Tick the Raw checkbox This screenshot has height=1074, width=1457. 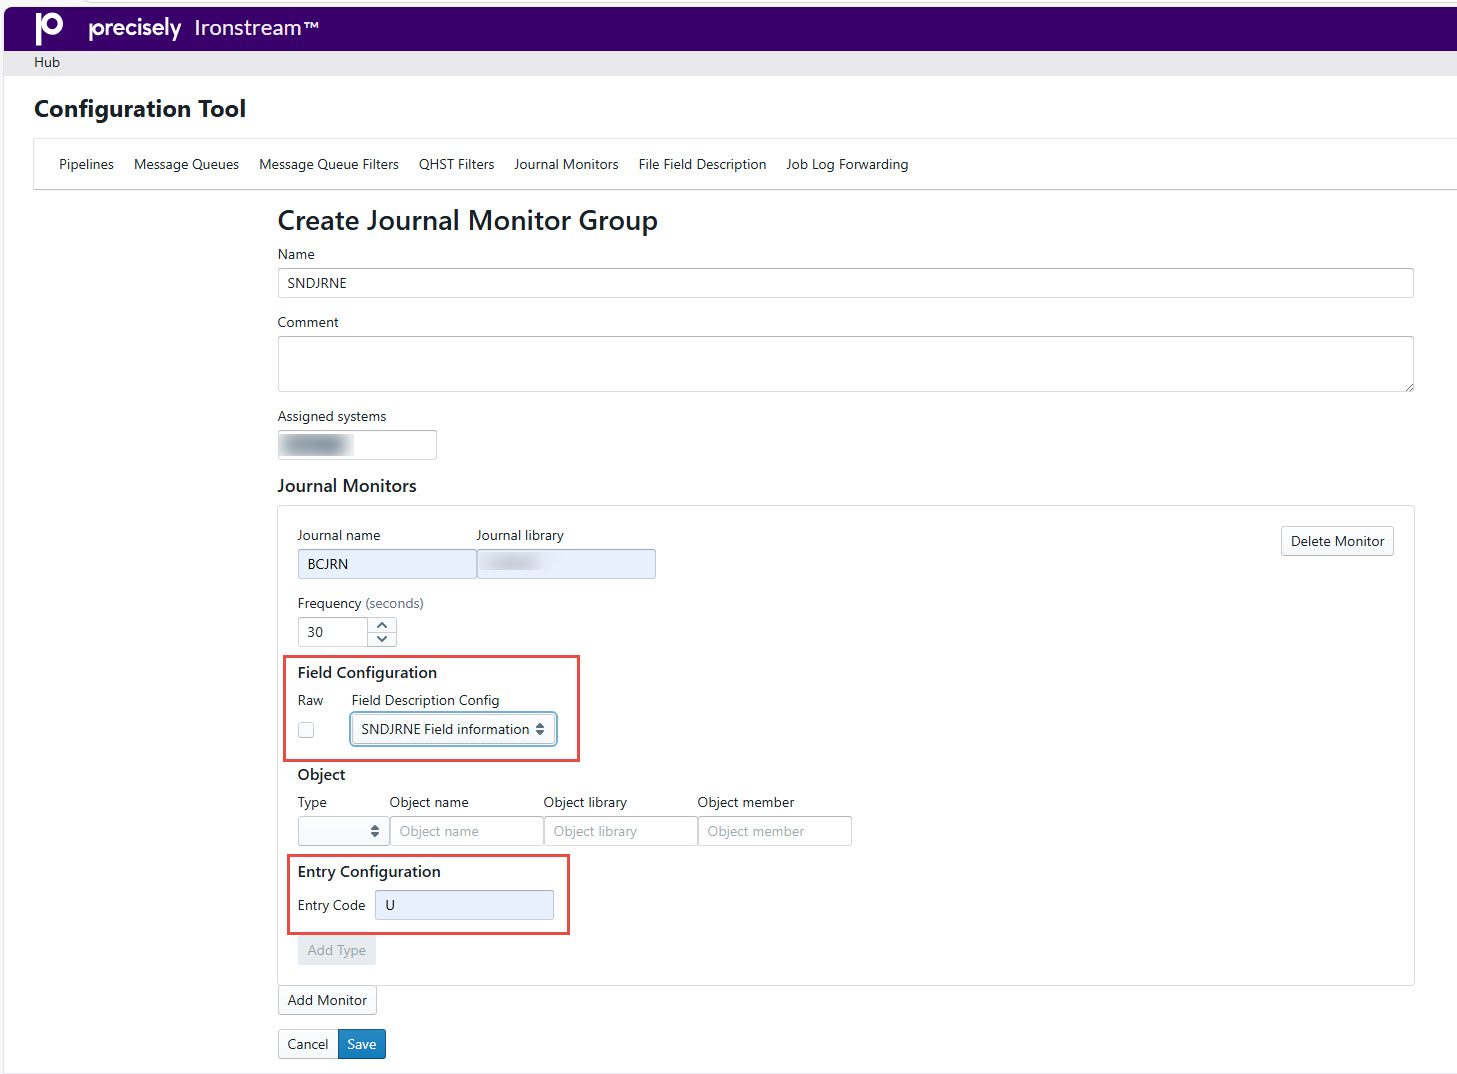(x=306, y=730)
